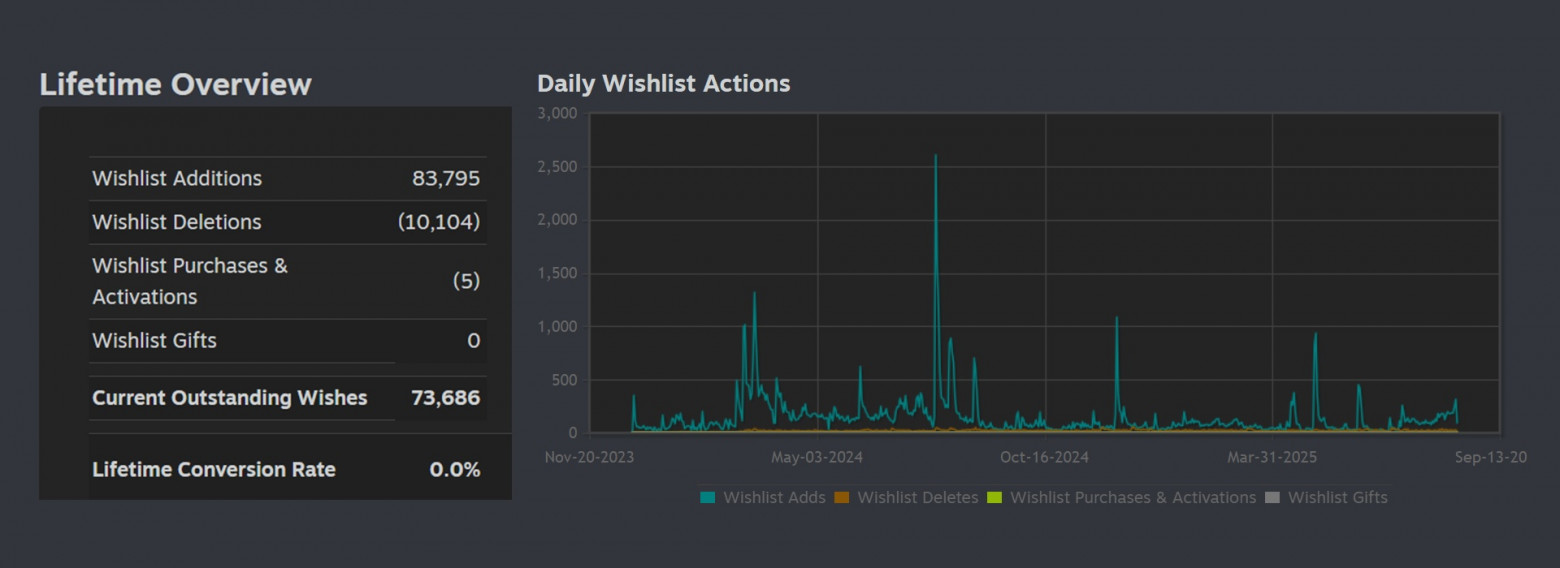Toggle Wishlist Purchases & Activations legend entry
The width and height of the screenshot is (1560, 568).
(x=1121, y=497)
